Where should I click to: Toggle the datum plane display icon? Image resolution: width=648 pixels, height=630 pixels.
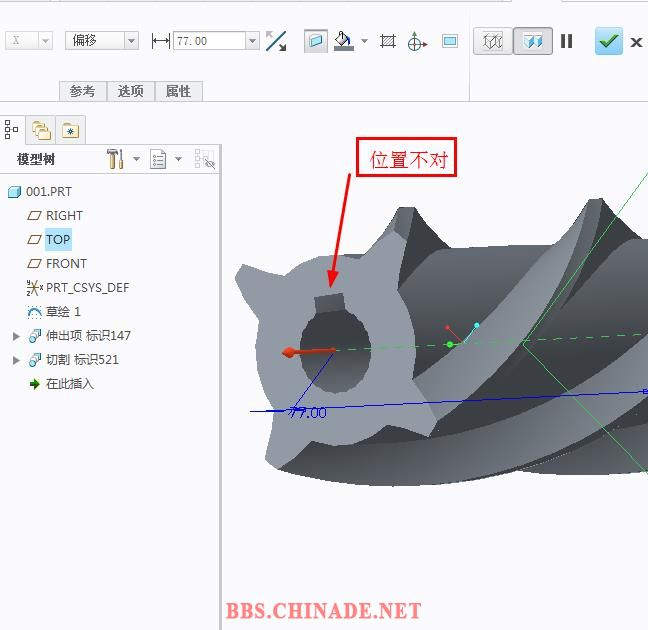point(316,41)
